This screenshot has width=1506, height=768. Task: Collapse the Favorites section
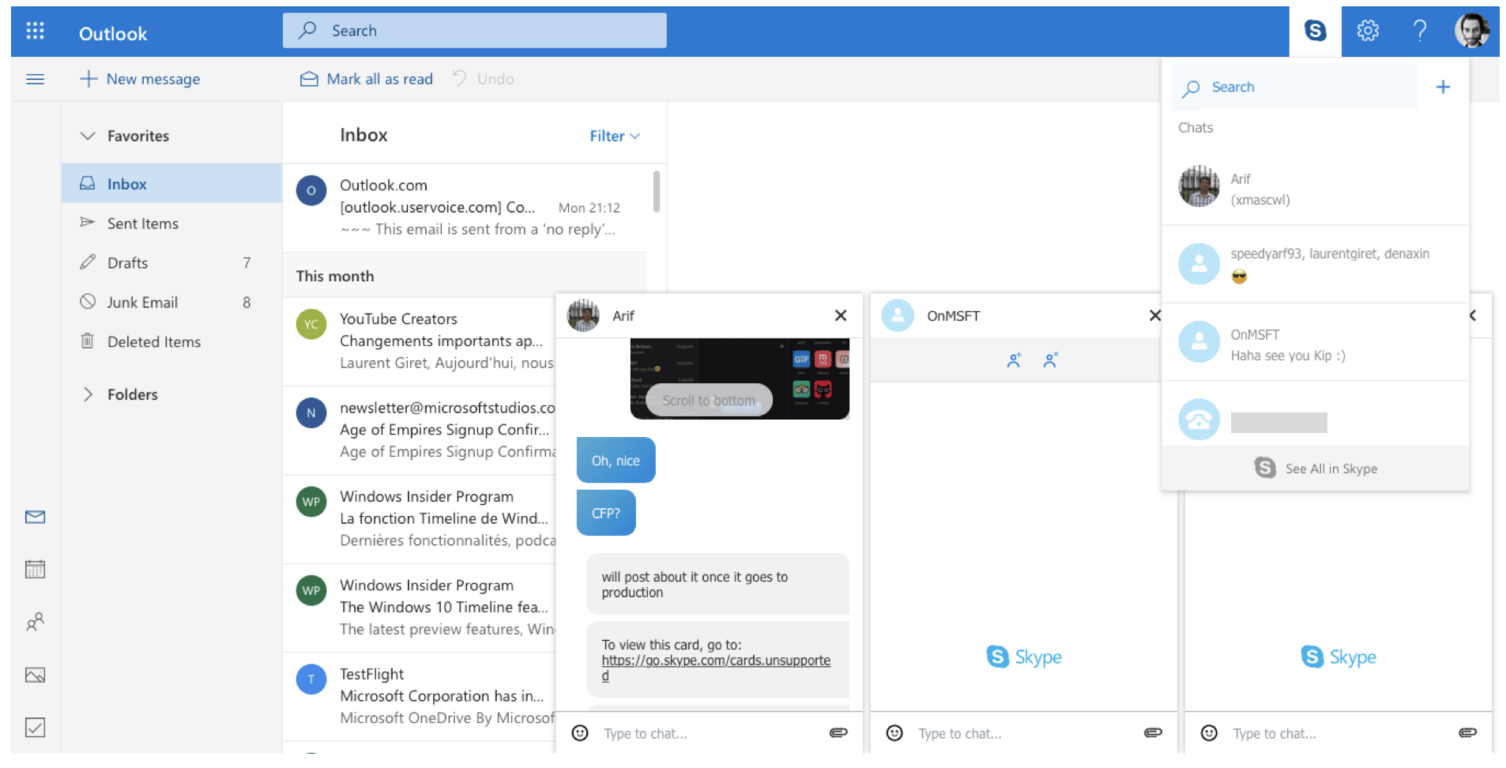pyautogui.click(x=88, y=136)
